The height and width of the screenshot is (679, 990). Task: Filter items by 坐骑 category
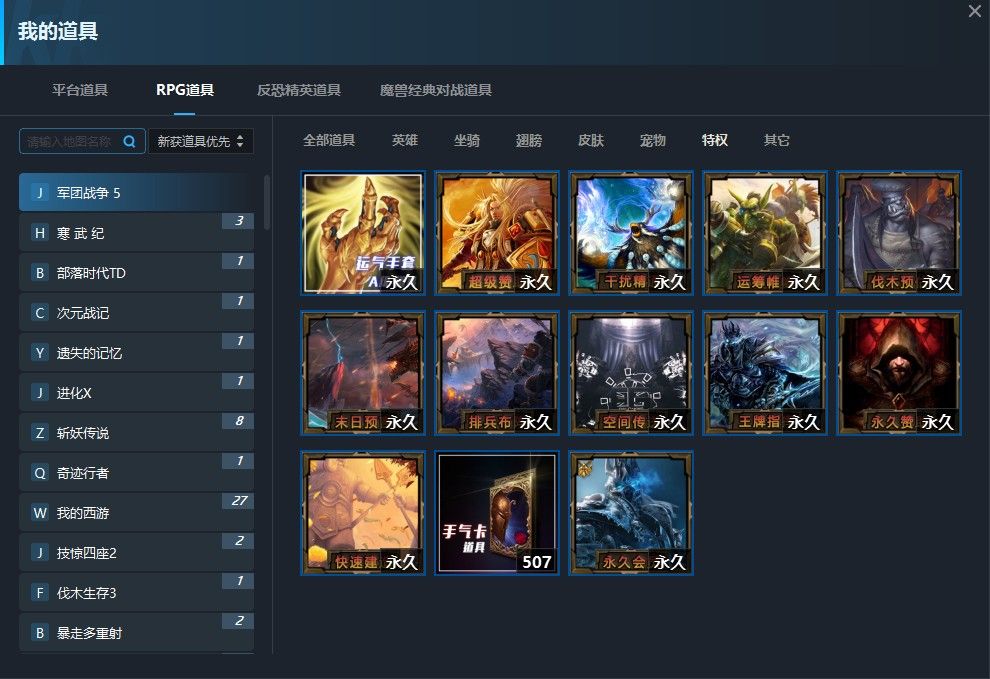coord(467,140)
